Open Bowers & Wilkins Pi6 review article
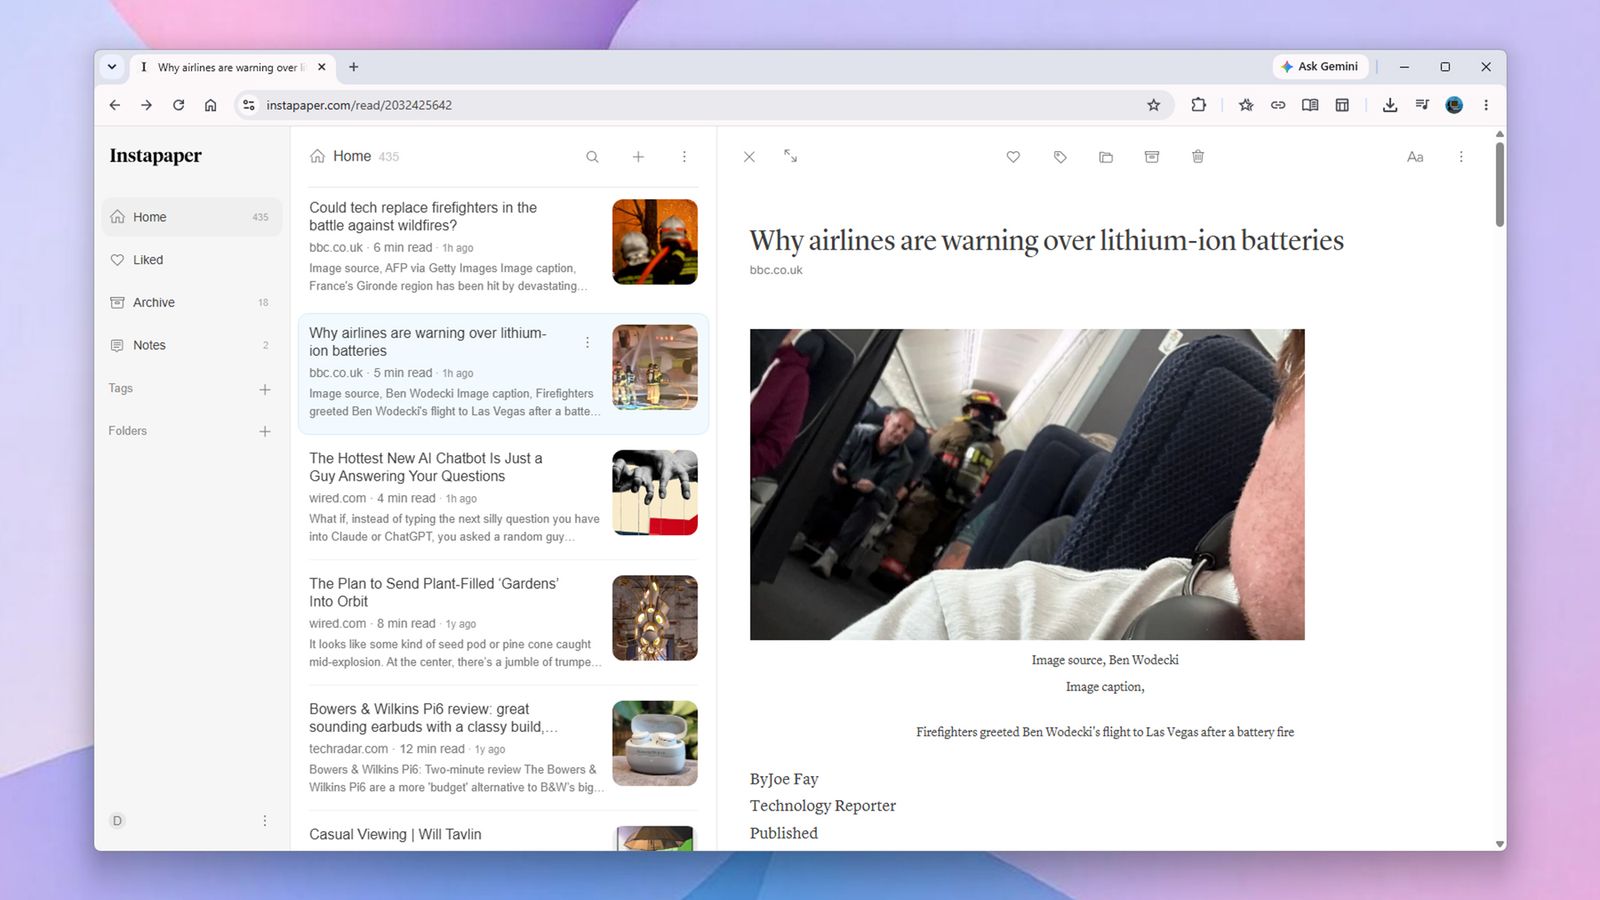 click(433, 718)
